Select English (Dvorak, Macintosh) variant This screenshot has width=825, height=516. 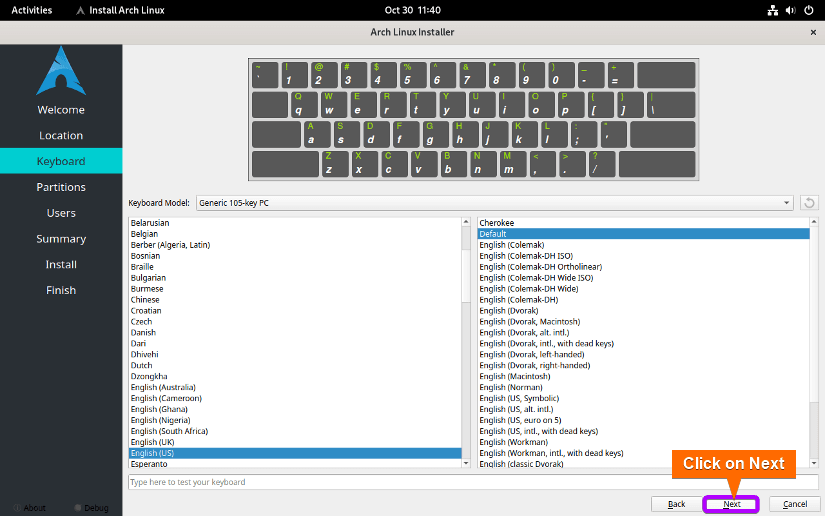(643, 322)
